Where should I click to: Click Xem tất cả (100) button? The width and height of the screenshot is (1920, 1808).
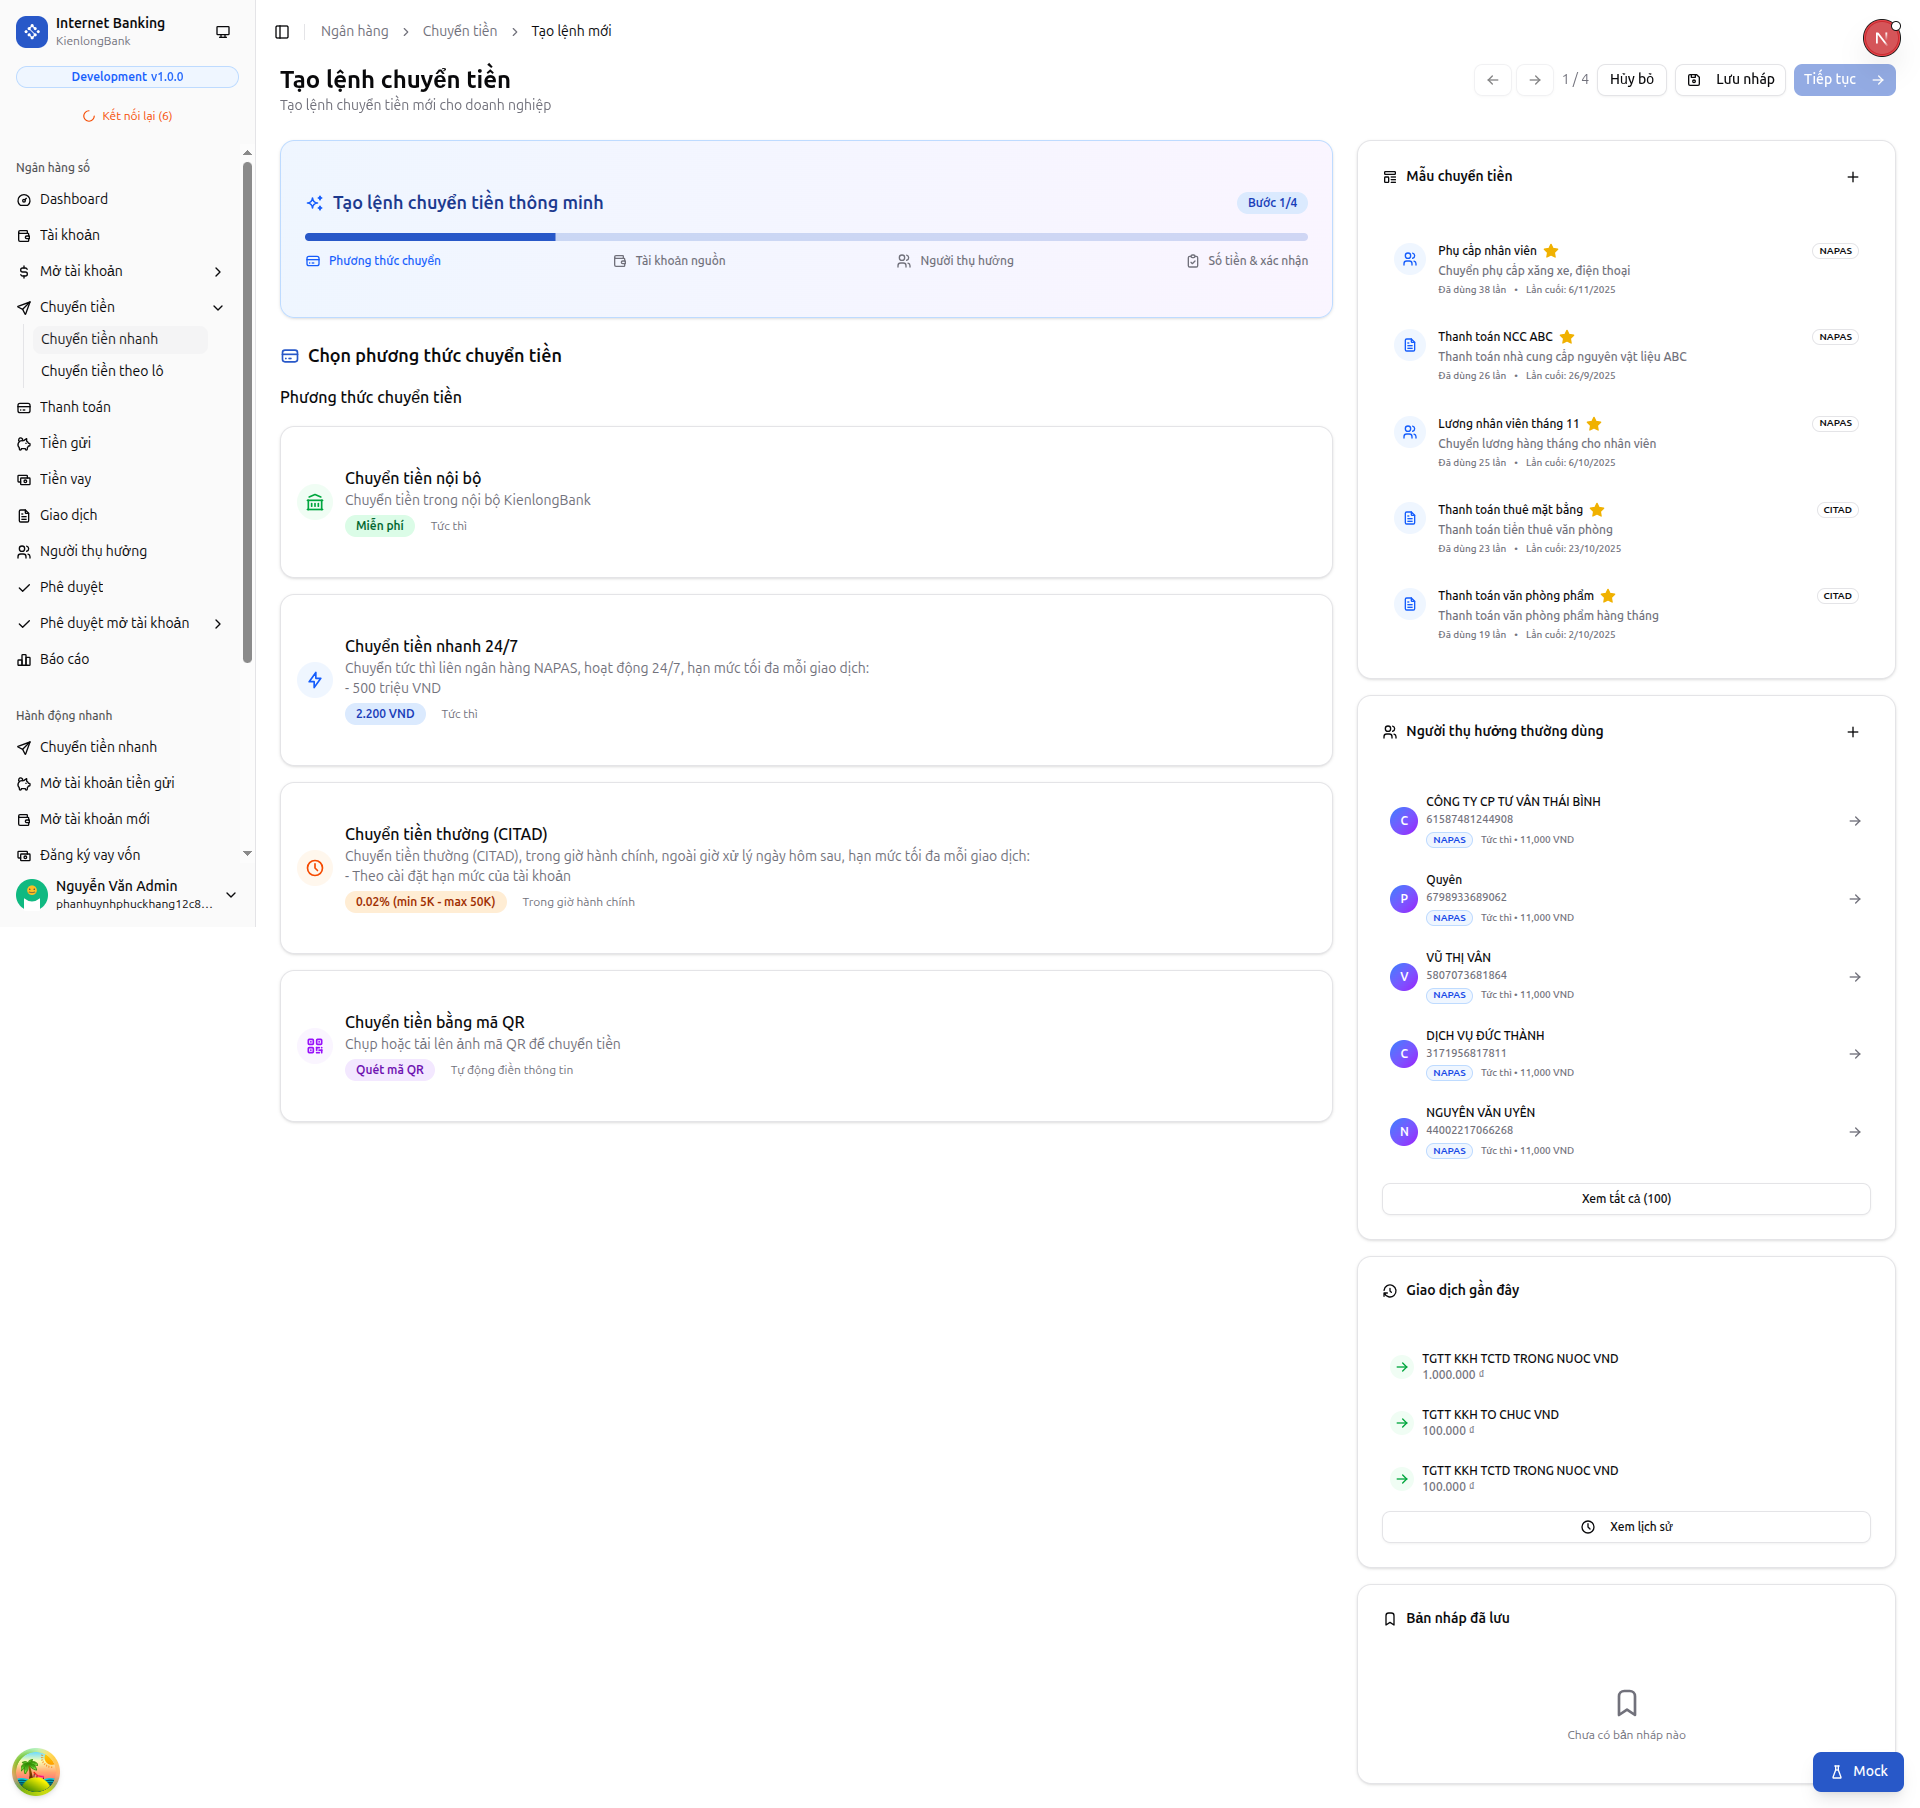pyautogui.click(x=1625, y=1199)
